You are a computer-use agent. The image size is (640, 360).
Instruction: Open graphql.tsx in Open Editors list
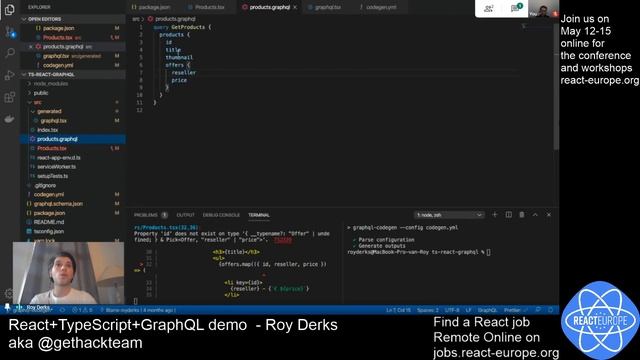[56, 56]
